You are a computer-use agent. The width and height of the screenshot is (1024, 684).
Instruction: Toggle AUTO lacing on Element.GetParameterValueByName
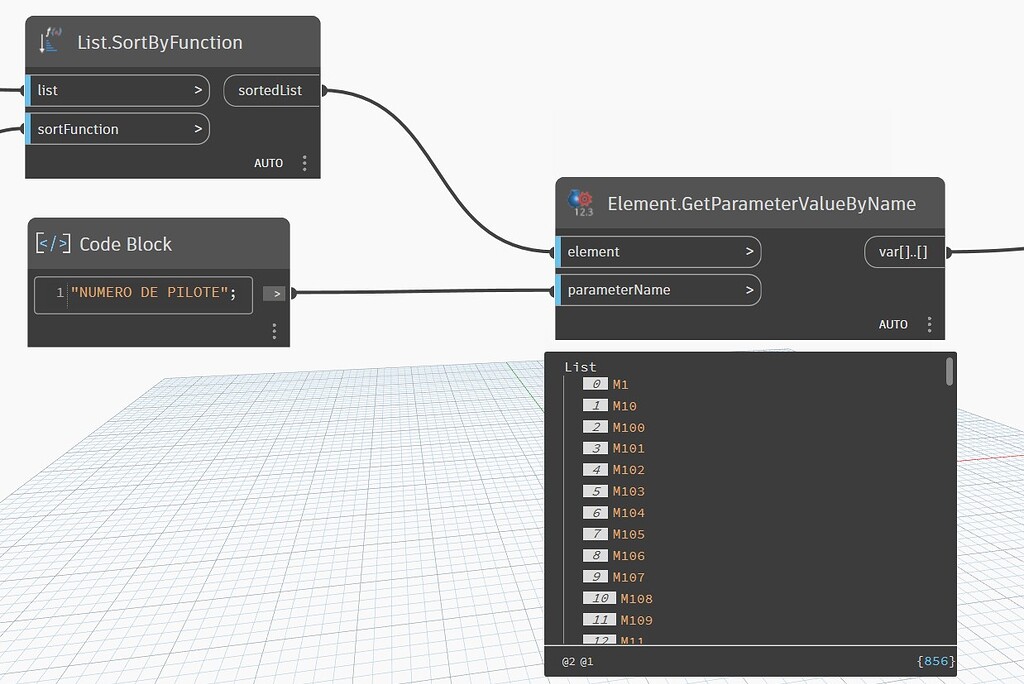click(x=893, y=324)
